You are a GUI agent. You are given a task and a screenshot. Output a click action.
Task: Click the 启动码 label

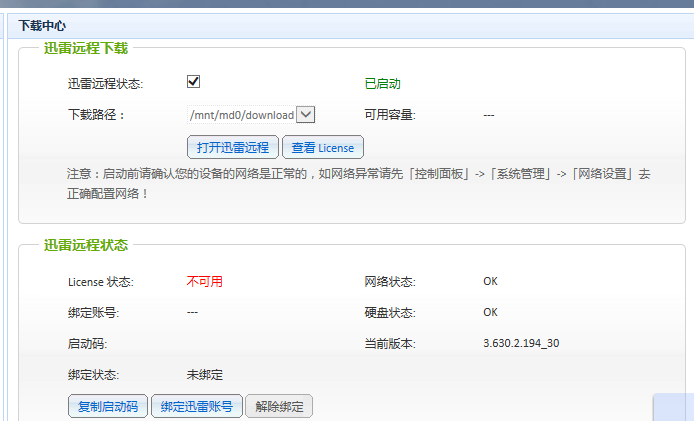point(87,343)
